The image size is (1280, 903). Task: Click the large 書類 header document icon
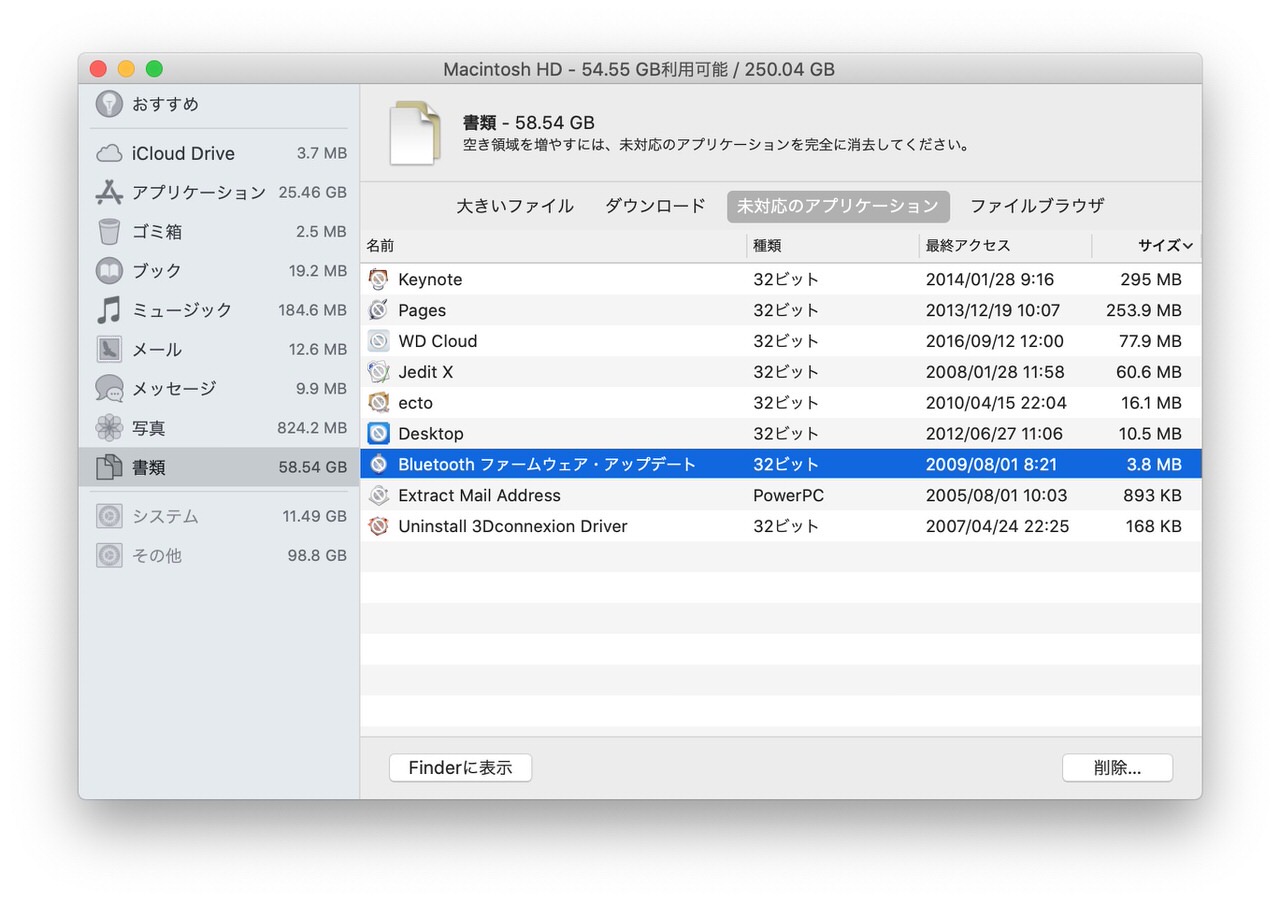pyautogui.click(x=415, y=133)
